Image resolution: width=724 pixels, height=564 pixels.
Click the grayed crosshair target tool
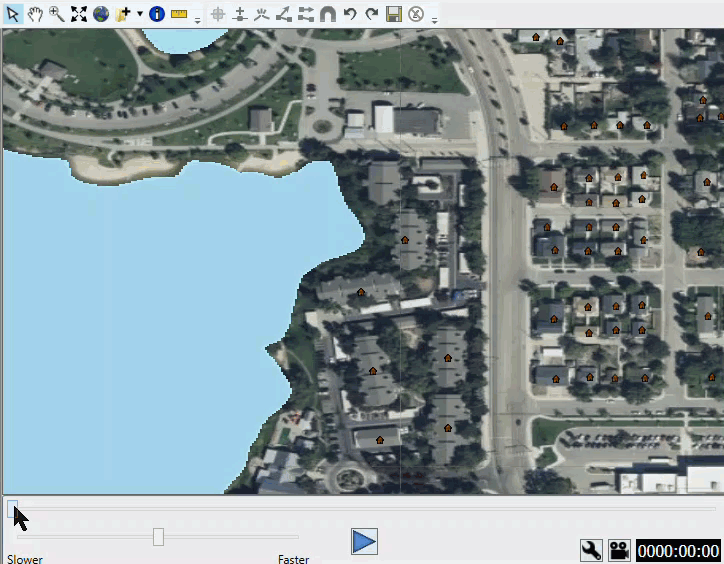coord(217,14)
